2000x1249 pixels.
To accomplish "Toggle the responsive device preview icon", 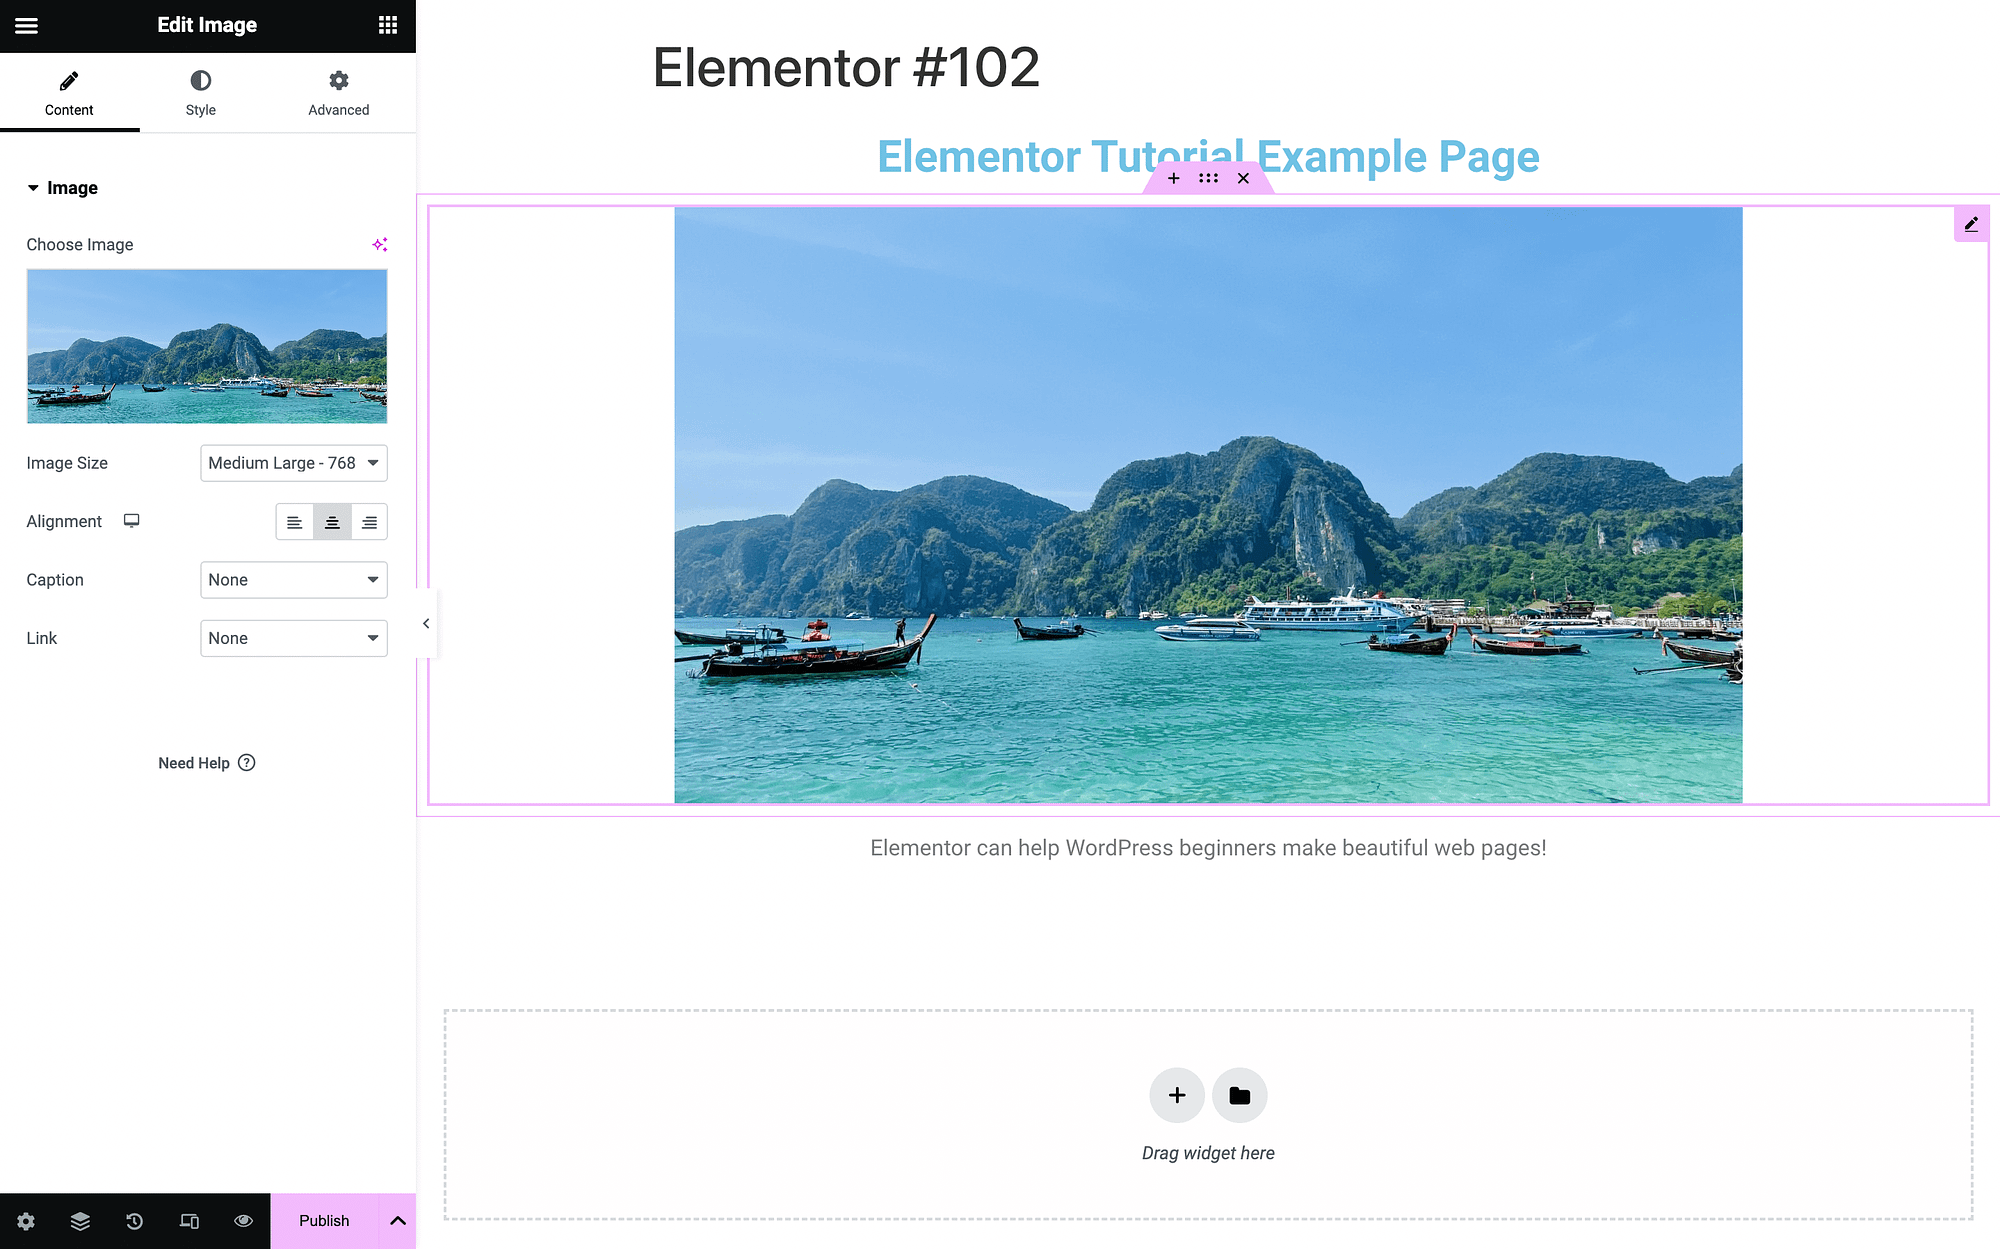I will click(188, 1220).
